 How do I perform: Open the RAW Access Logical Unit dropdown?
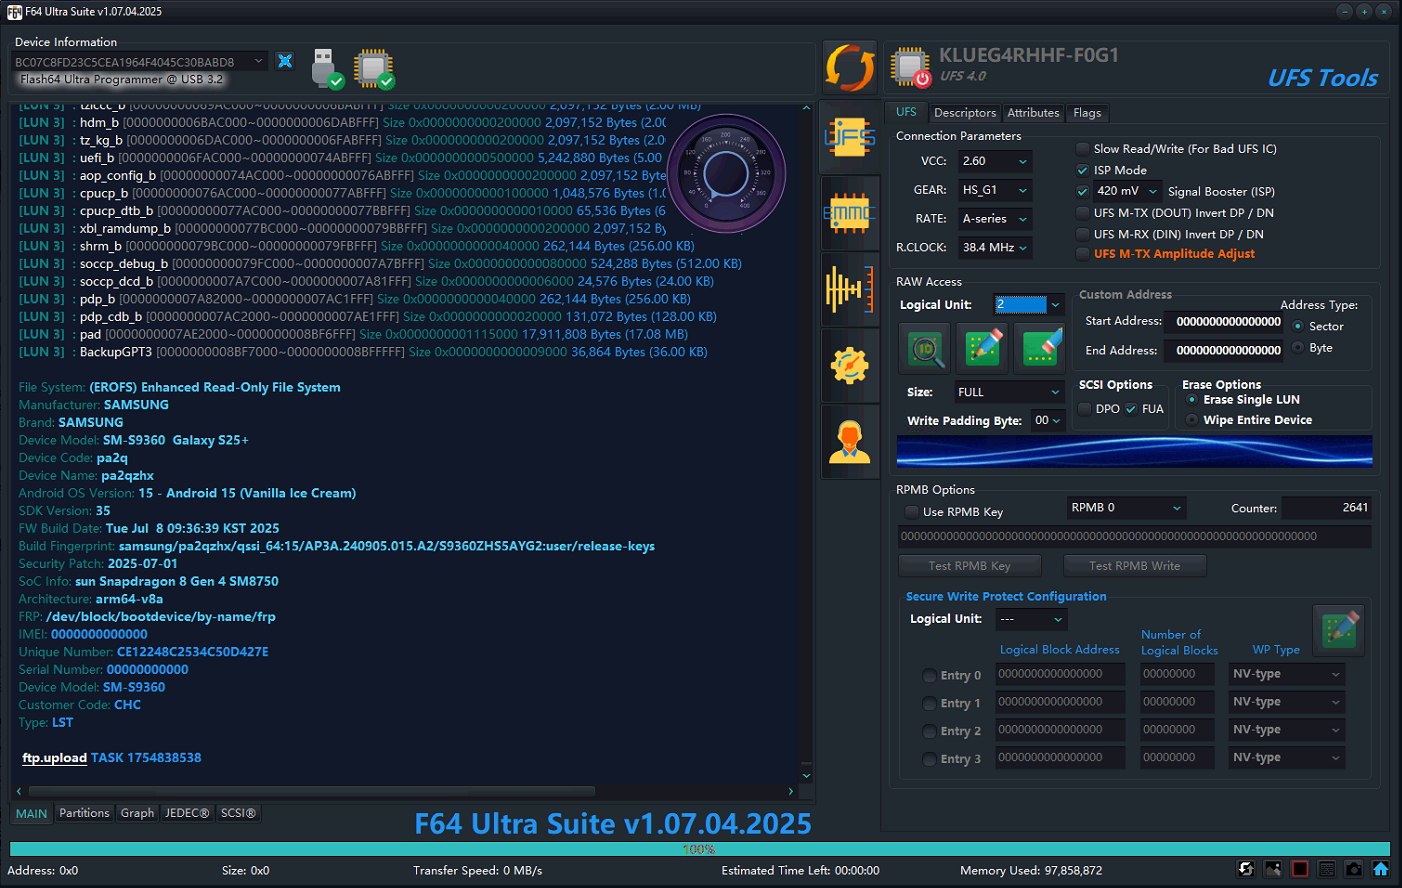point(1029,304)
